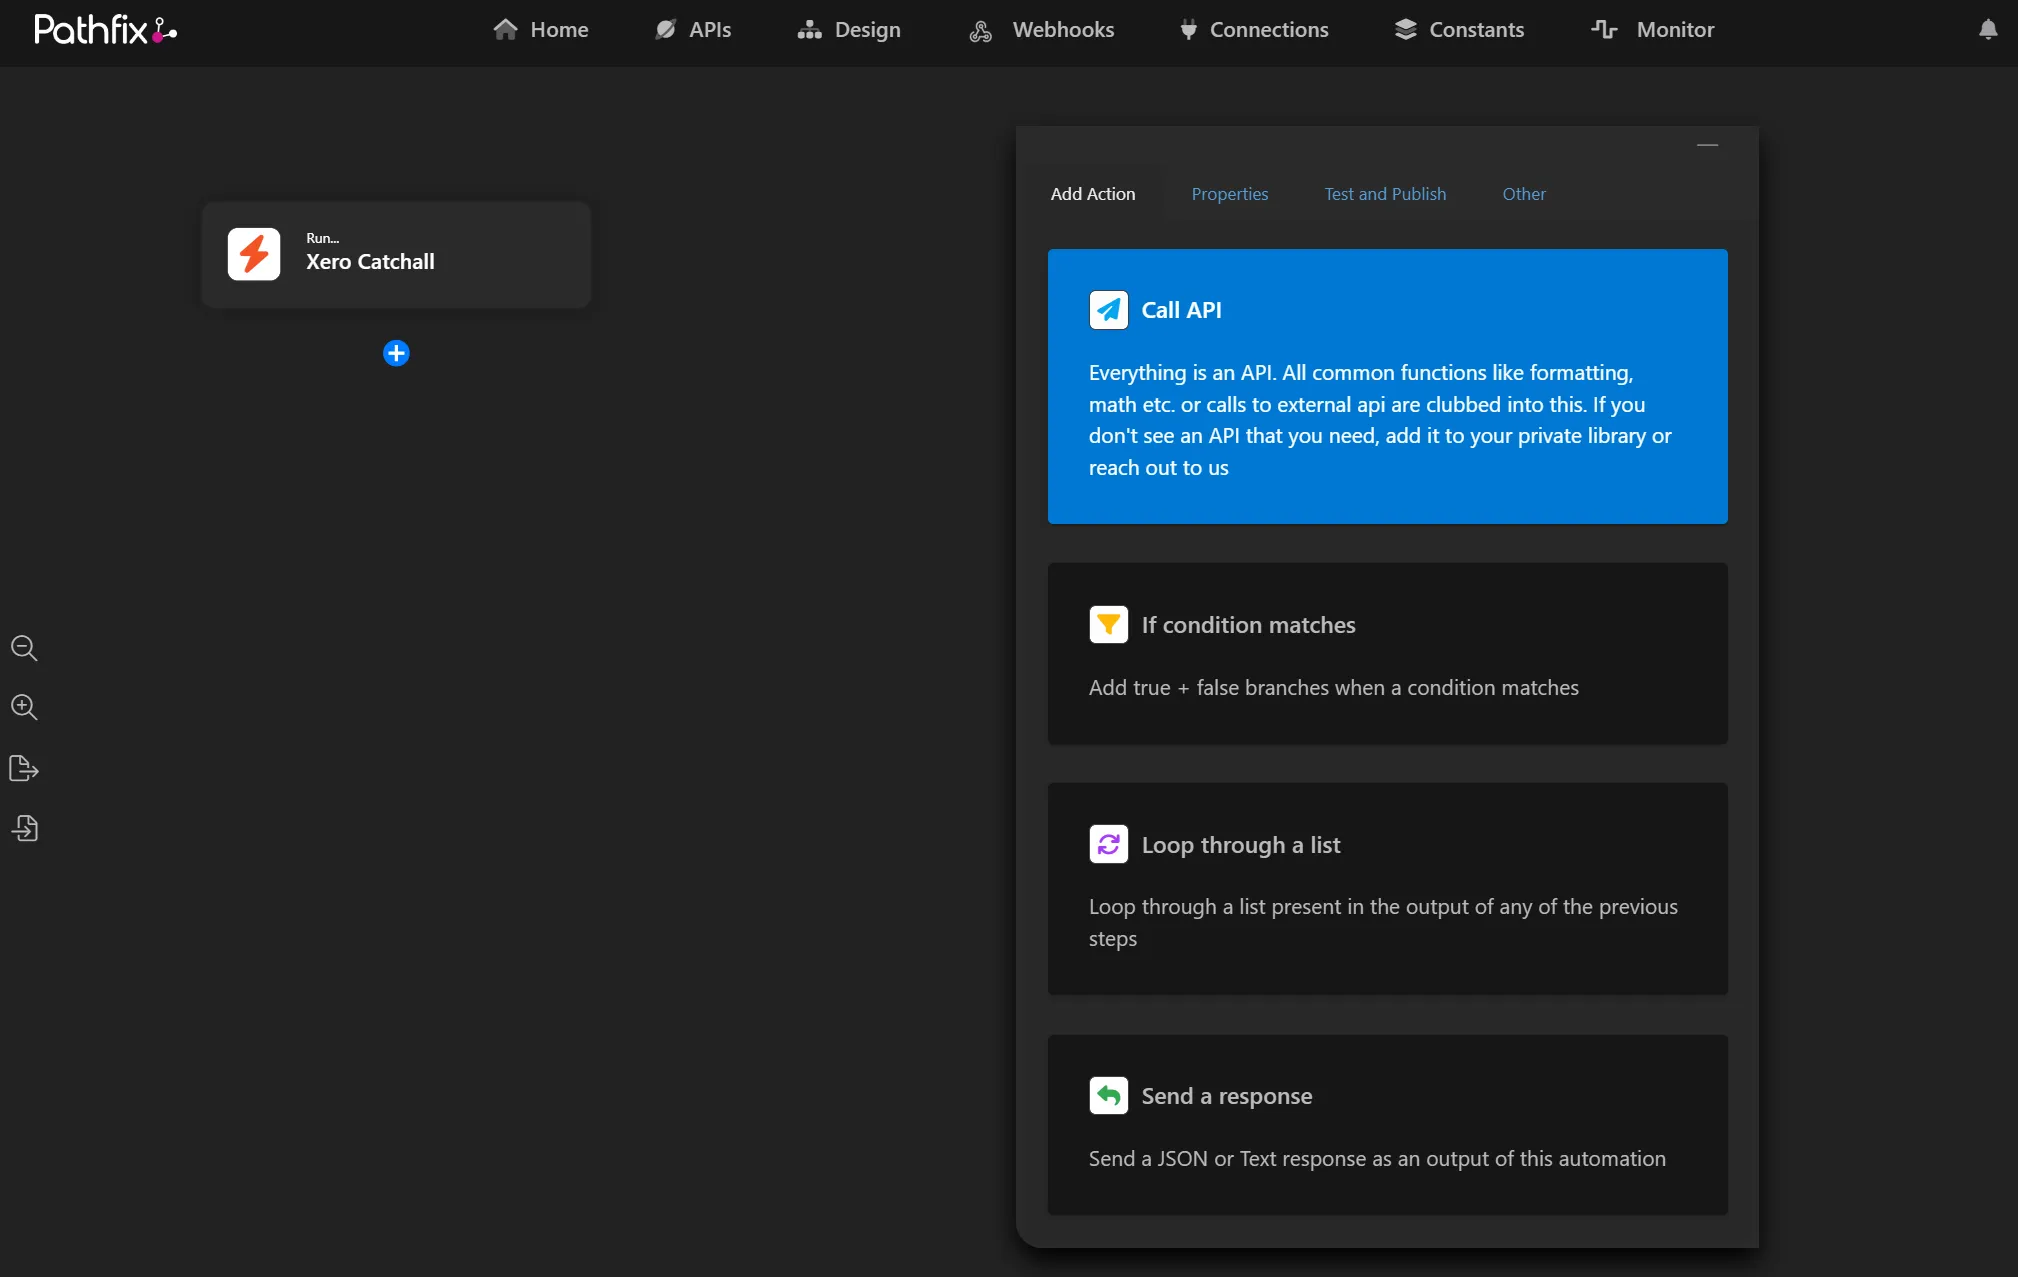Viewport: 2018px width, 1277px height.
Task: Click the purple loop arrows icon
Action: pyautogui.click(x=1108, y=844)
